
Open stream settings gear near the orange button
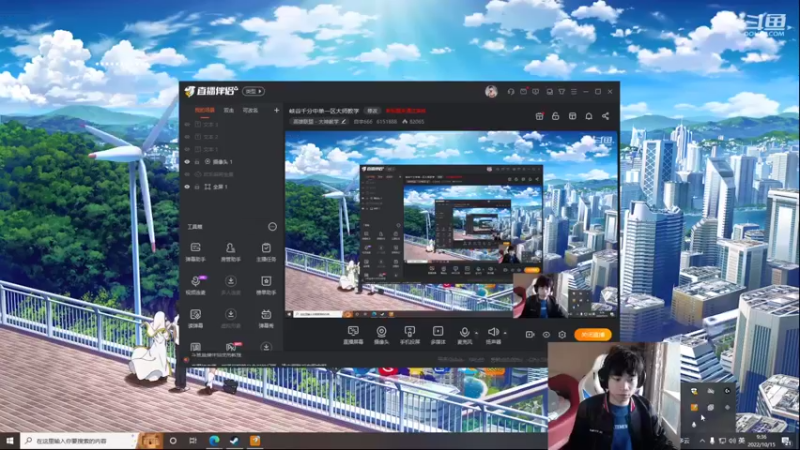[x=562, y=335]
